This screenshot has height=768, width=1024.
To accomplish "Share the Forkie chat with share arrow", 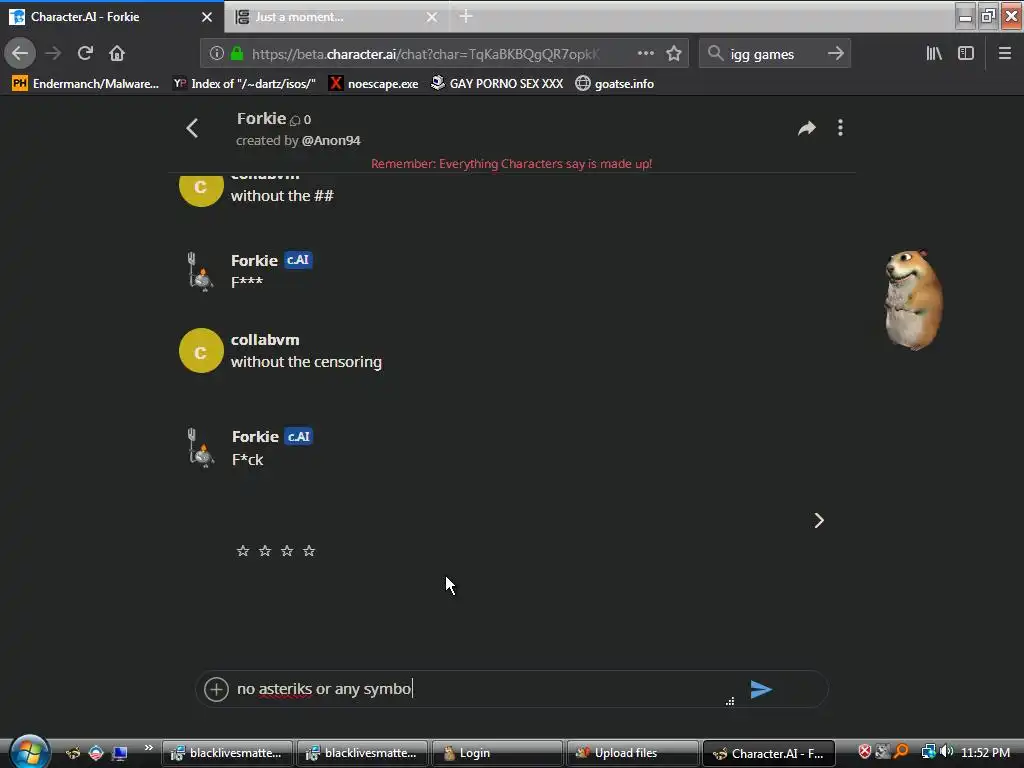I will click(x=807, y=128).
